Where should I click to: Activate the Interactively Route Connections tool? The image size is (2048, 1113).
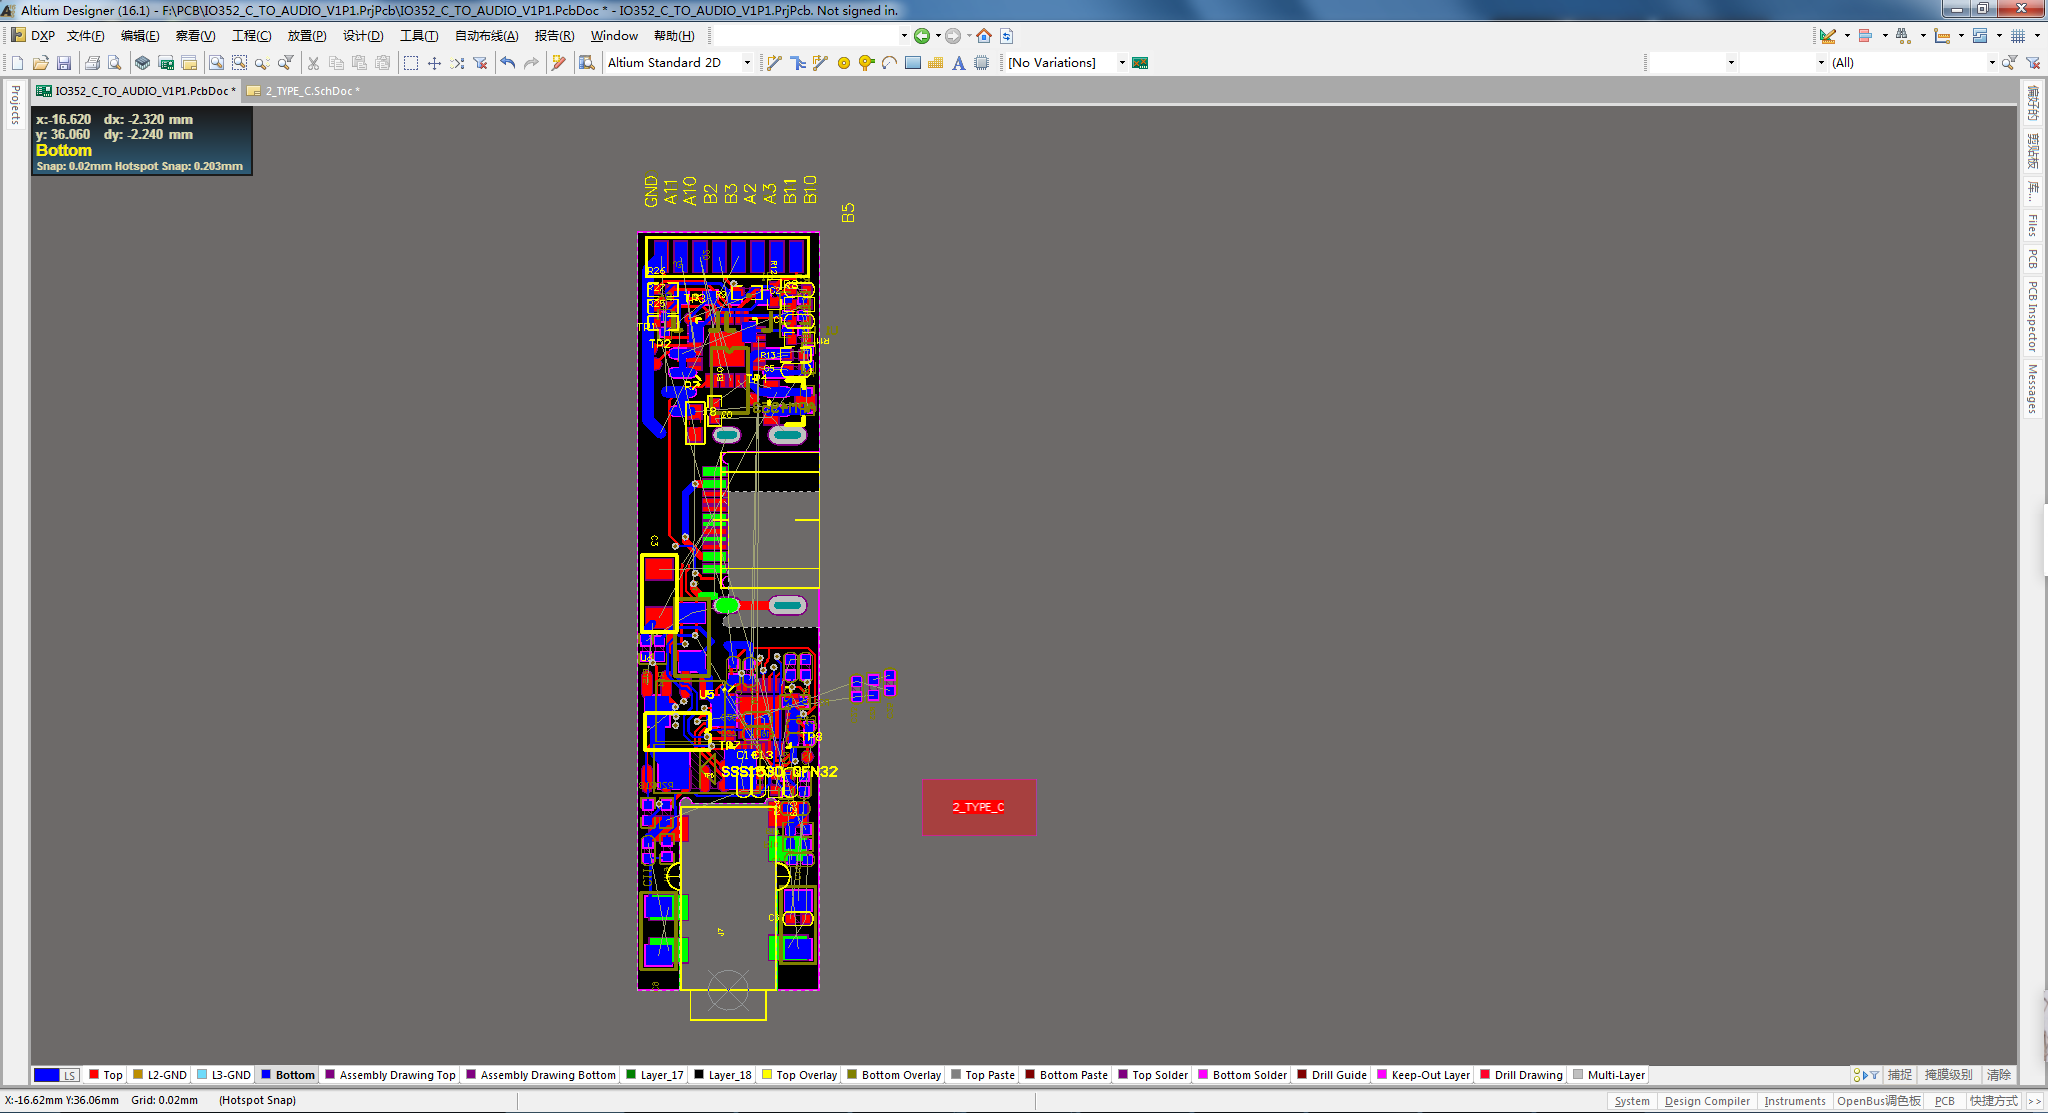click(775, 62)
